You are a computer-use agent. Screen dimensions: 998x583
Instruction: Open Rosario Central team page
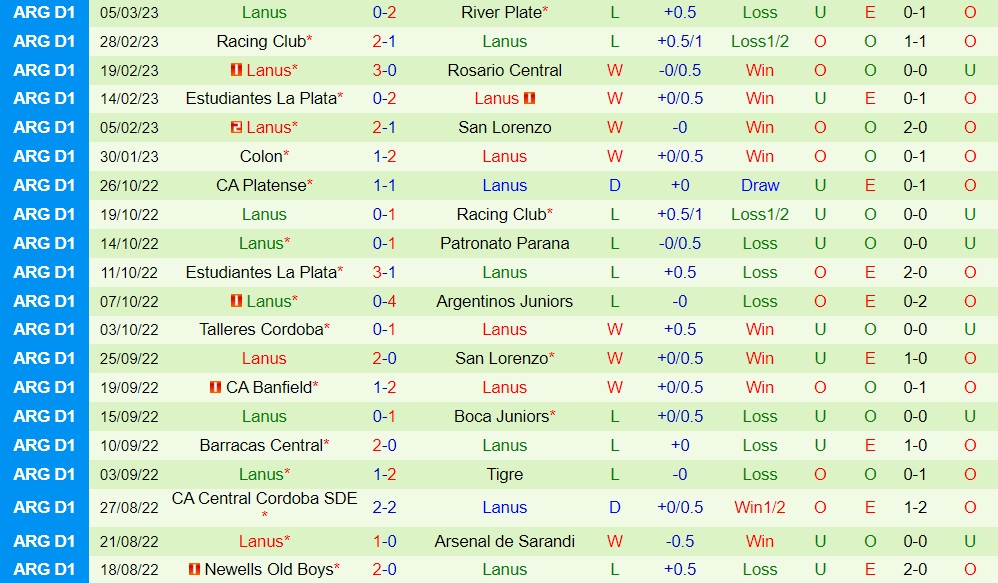coord(504,70)
